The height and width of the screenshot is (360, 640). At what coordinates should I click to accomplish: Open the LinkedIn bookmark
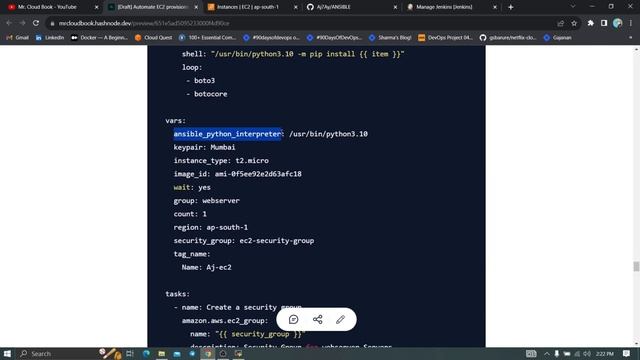(50, 38)
